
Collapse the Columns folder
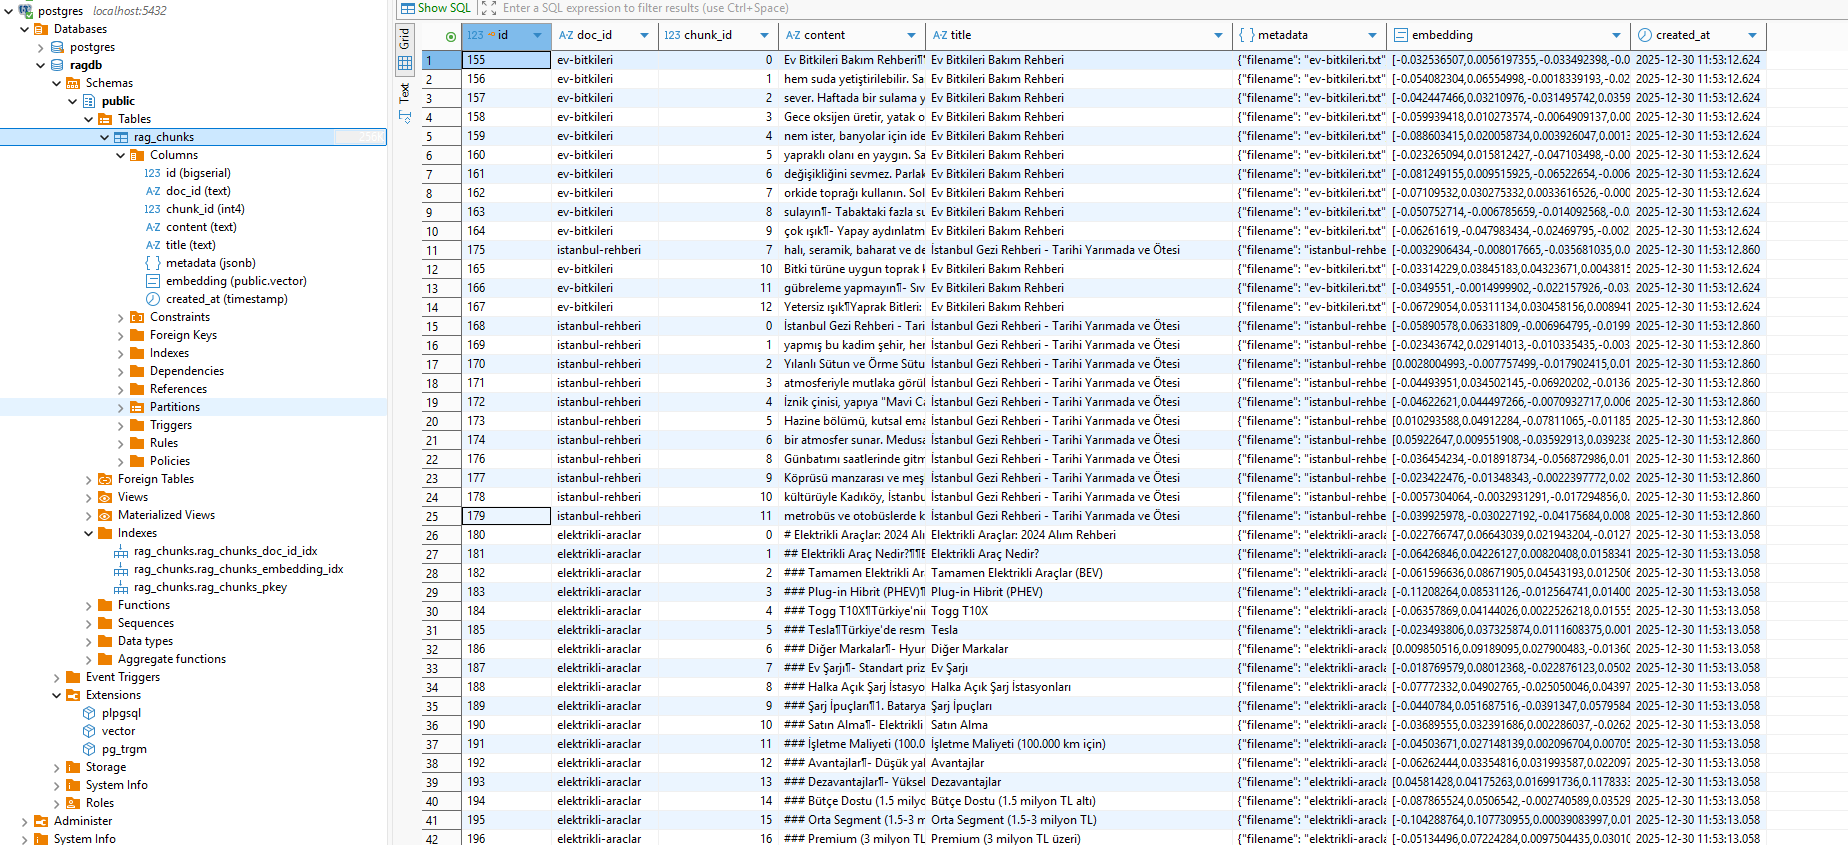pos(121,156)
